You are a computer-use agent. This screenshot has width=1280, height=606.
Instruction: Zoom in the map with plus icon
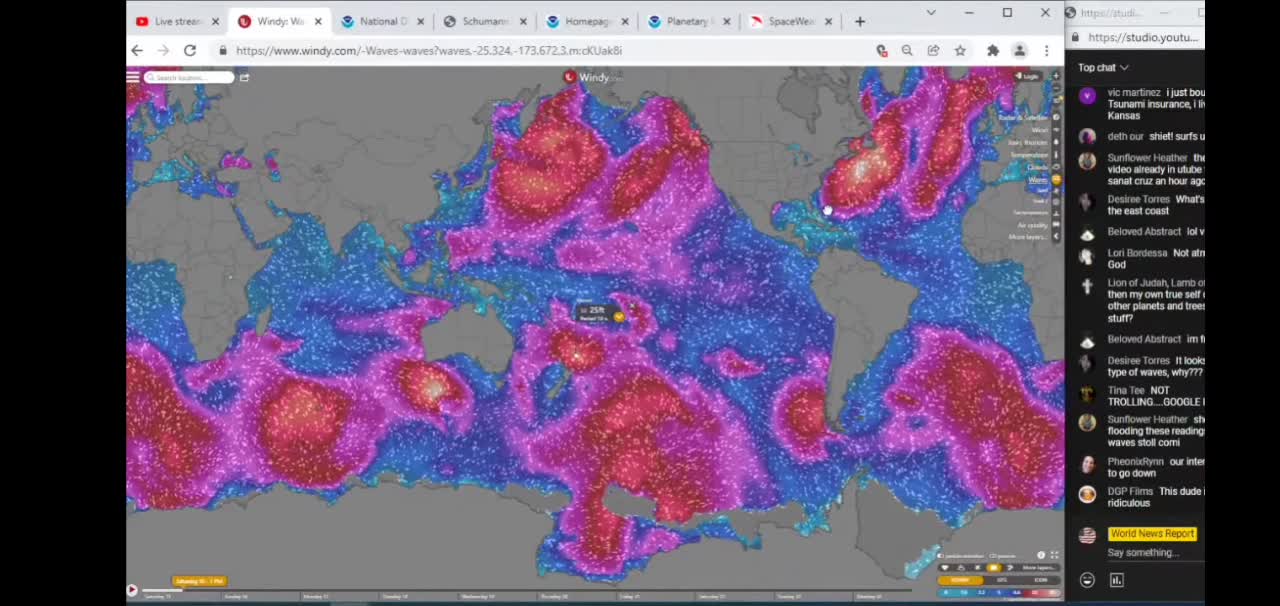tap(1056, 76)
